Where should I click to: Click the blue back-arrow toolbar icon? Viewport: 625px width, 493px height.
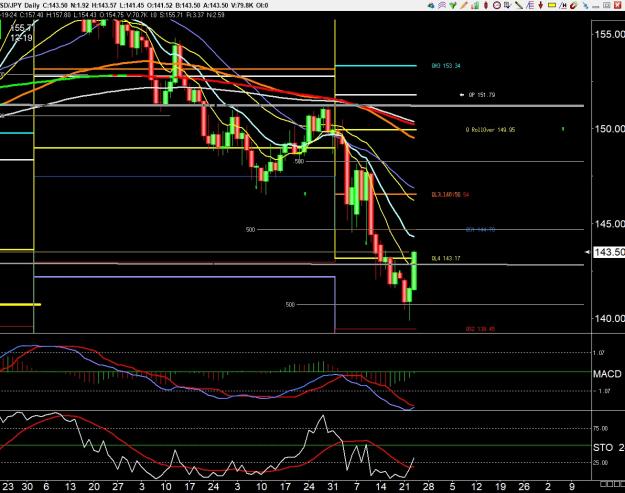tap(431, 5)
